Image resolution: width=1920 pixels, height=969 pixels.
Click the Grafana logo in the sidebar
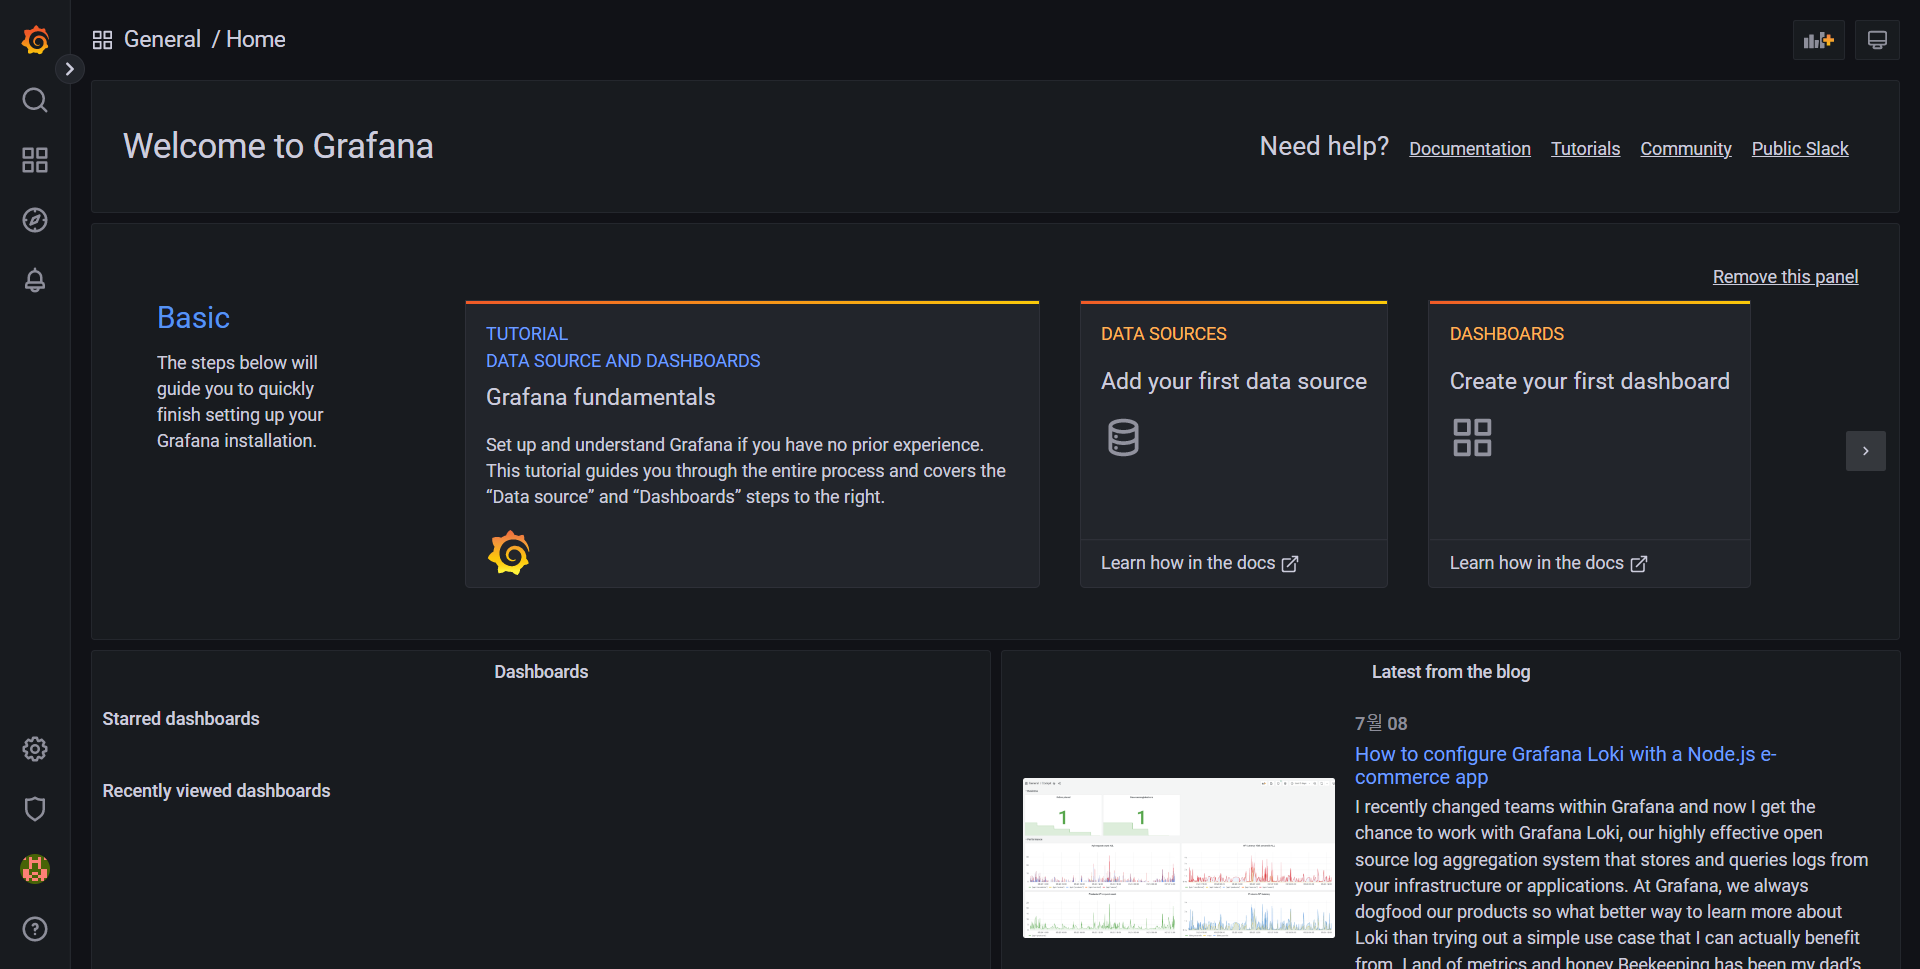coord(35,40)
